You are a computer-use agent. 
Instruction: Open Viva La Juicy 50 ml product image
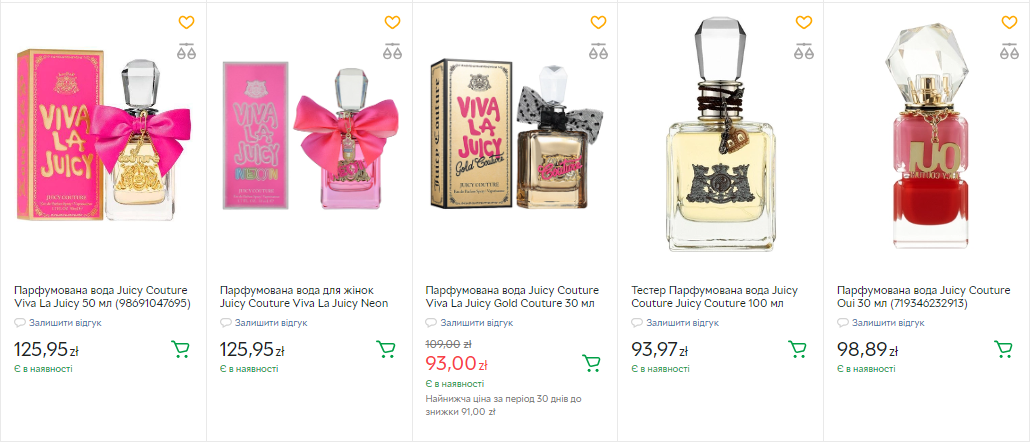click(x=103, y=140)
